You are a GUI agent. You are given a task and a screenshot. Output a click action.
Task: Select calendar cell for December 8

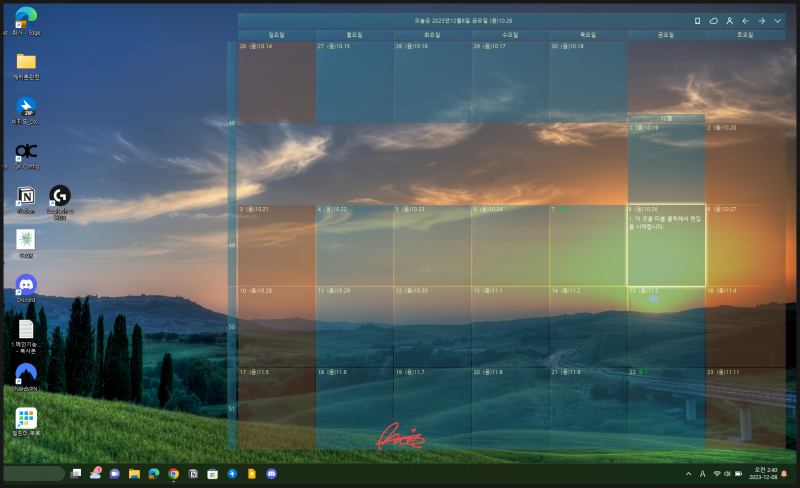(x=666, y=246)
